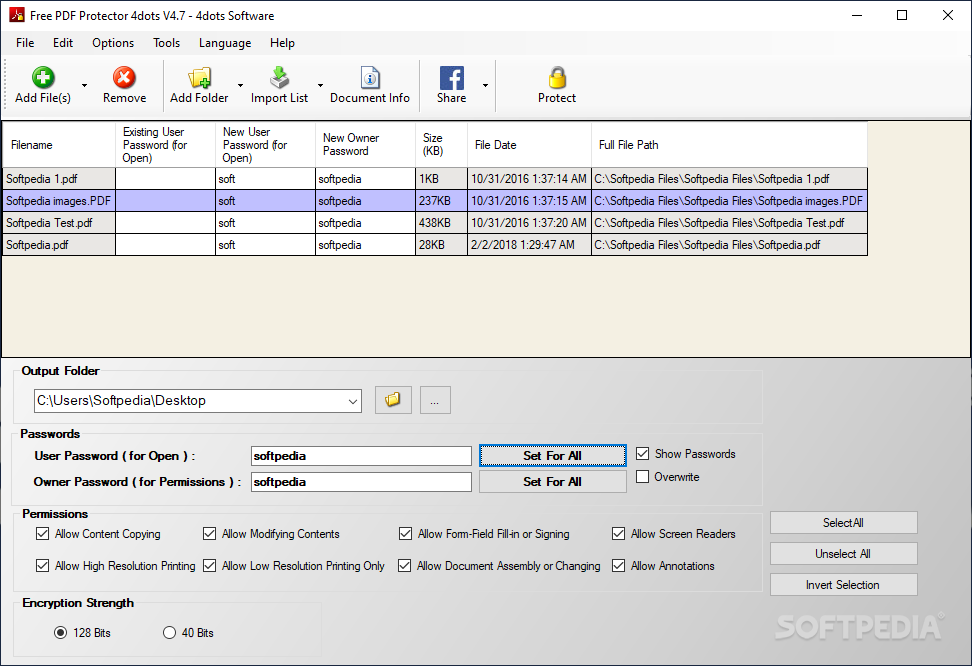Click the New Owner Password column header

pyautogui.click(x=365, y=144)
